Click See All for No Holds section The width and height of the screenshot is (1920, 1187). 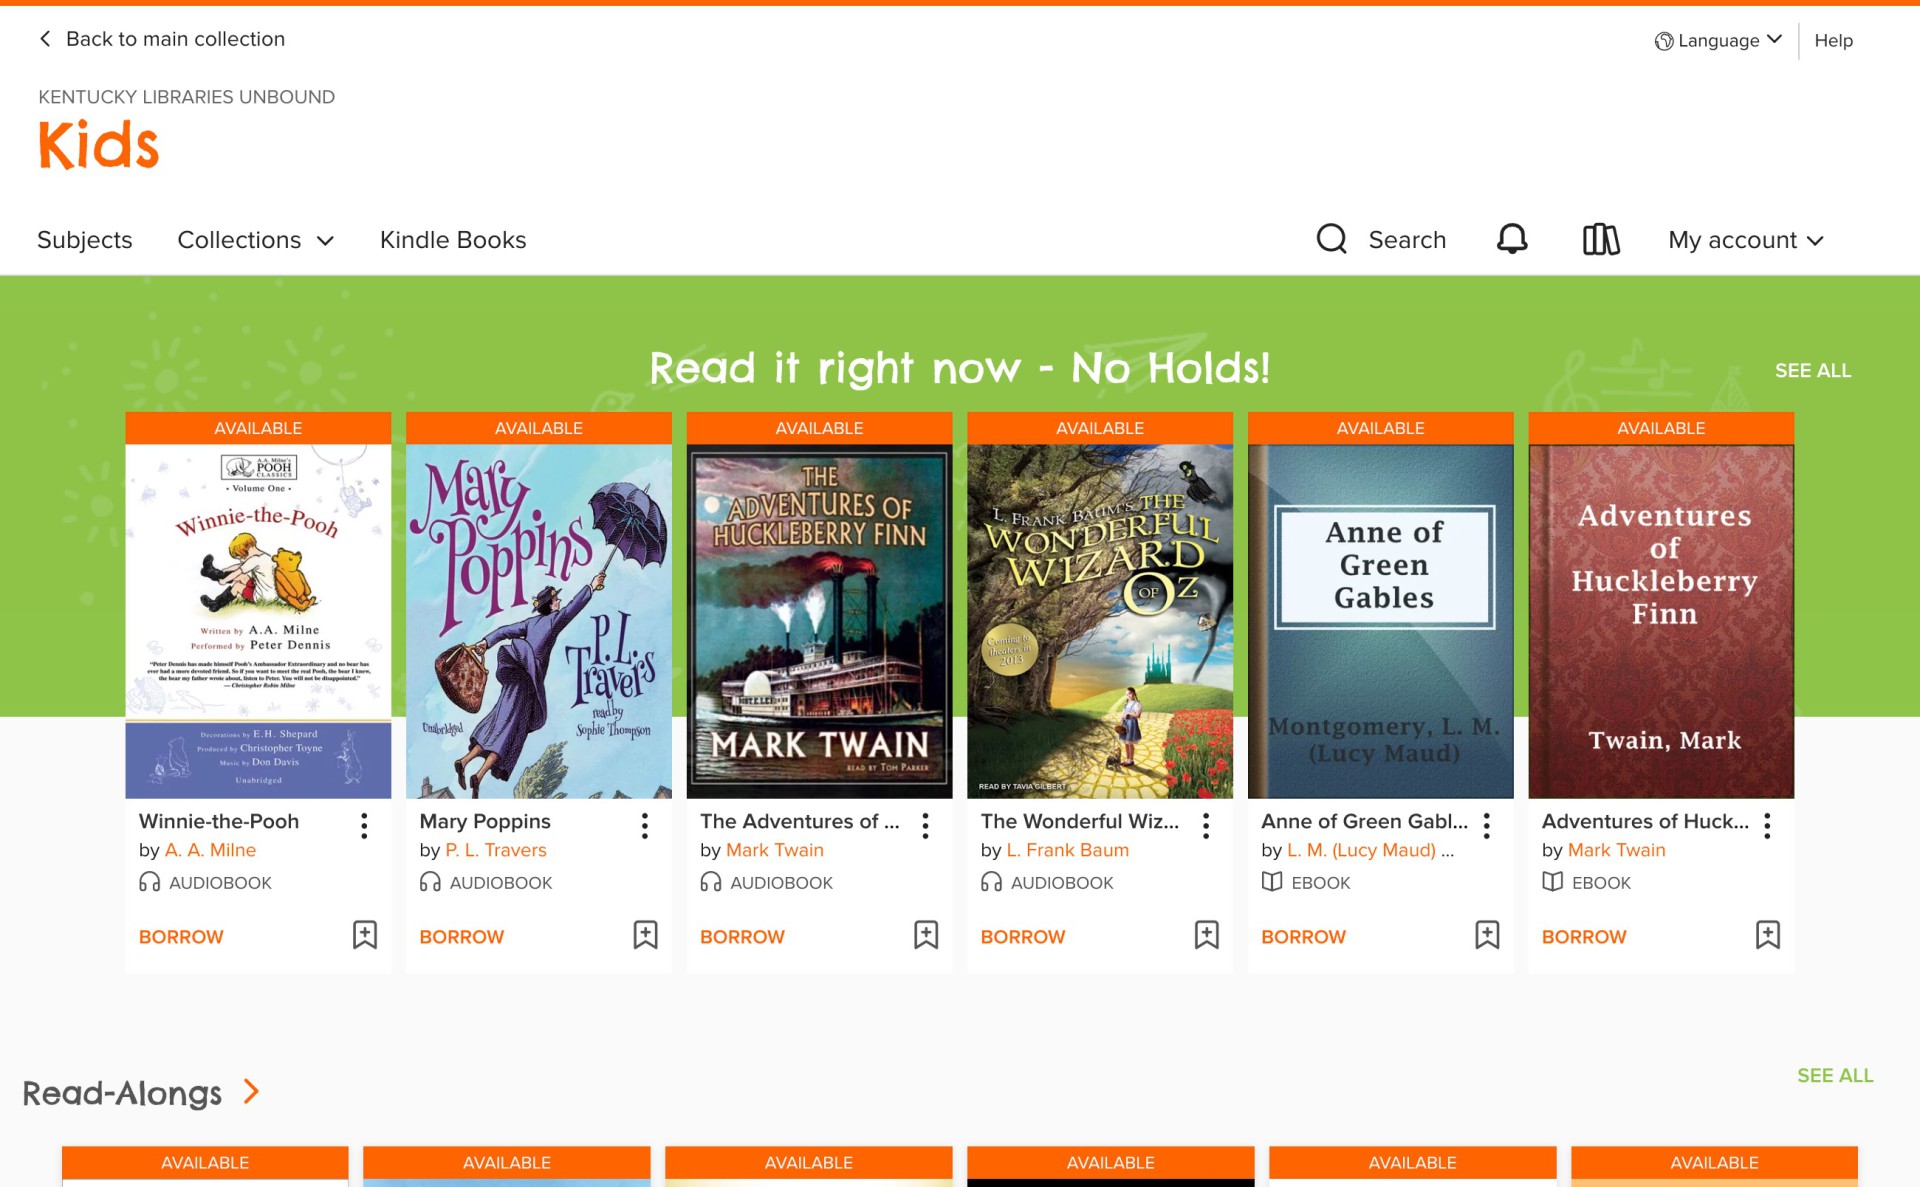1812,371
